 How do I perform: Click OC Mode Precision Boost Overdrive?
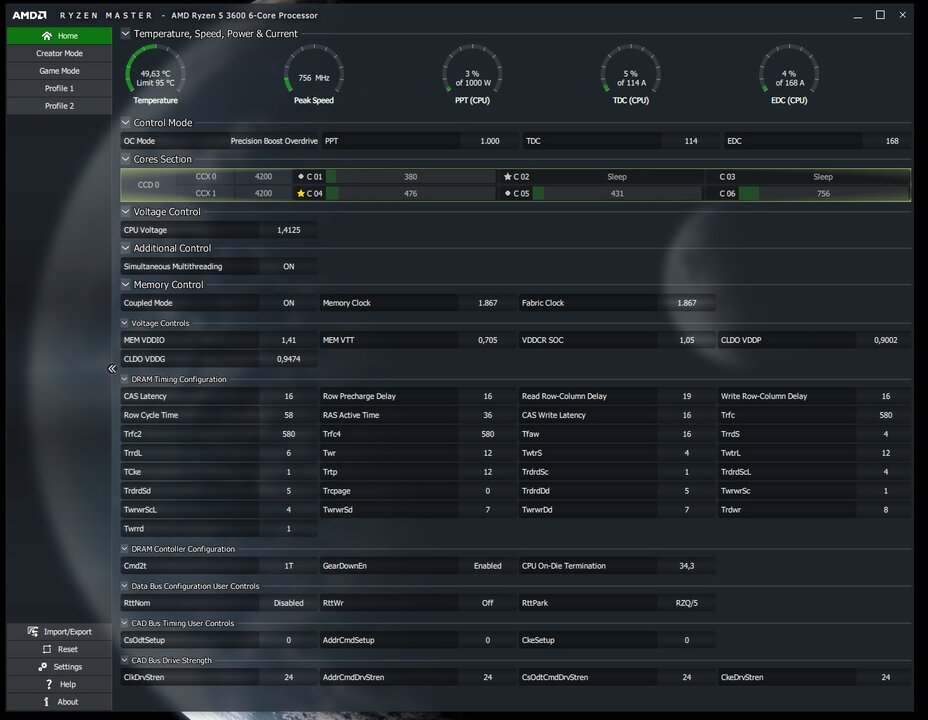274,141
